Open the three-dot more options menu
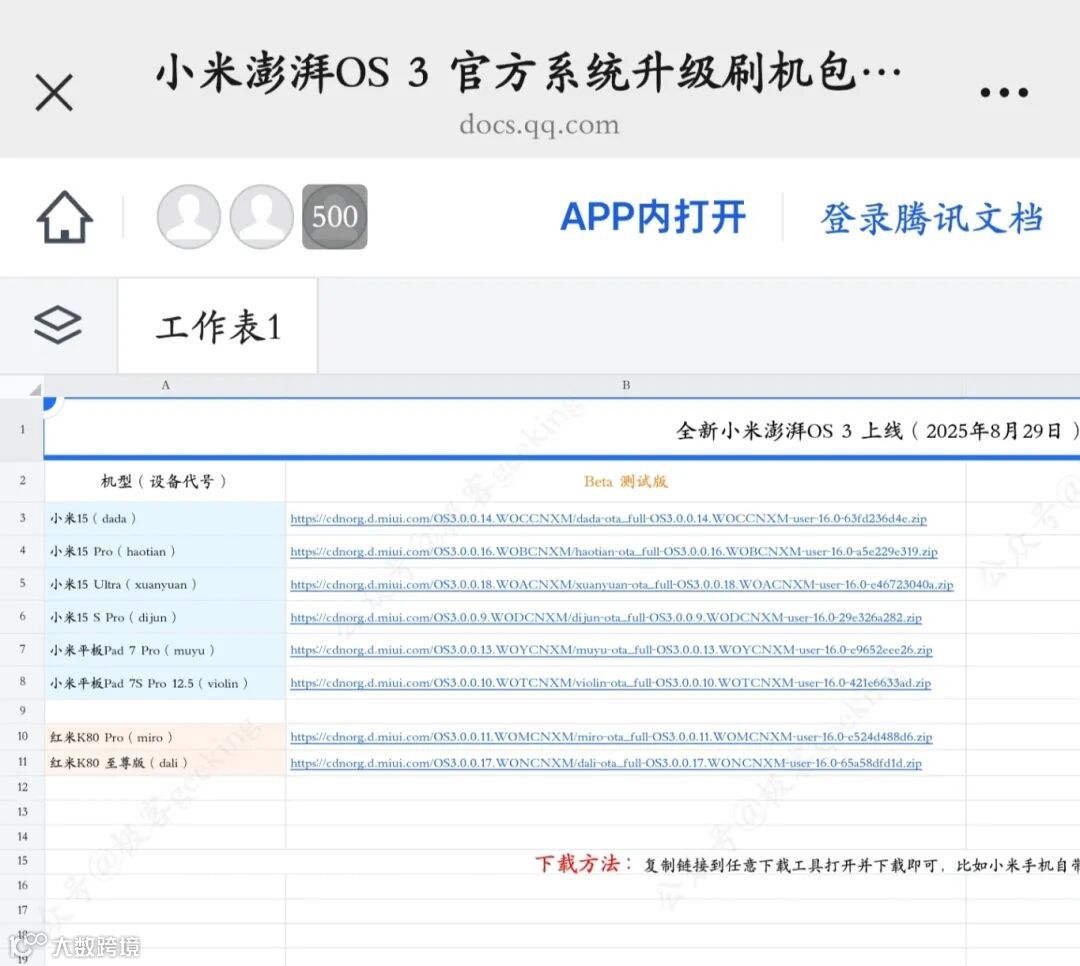The height and width of the screenshot is (966, 1080). [x=1004, y=92]
